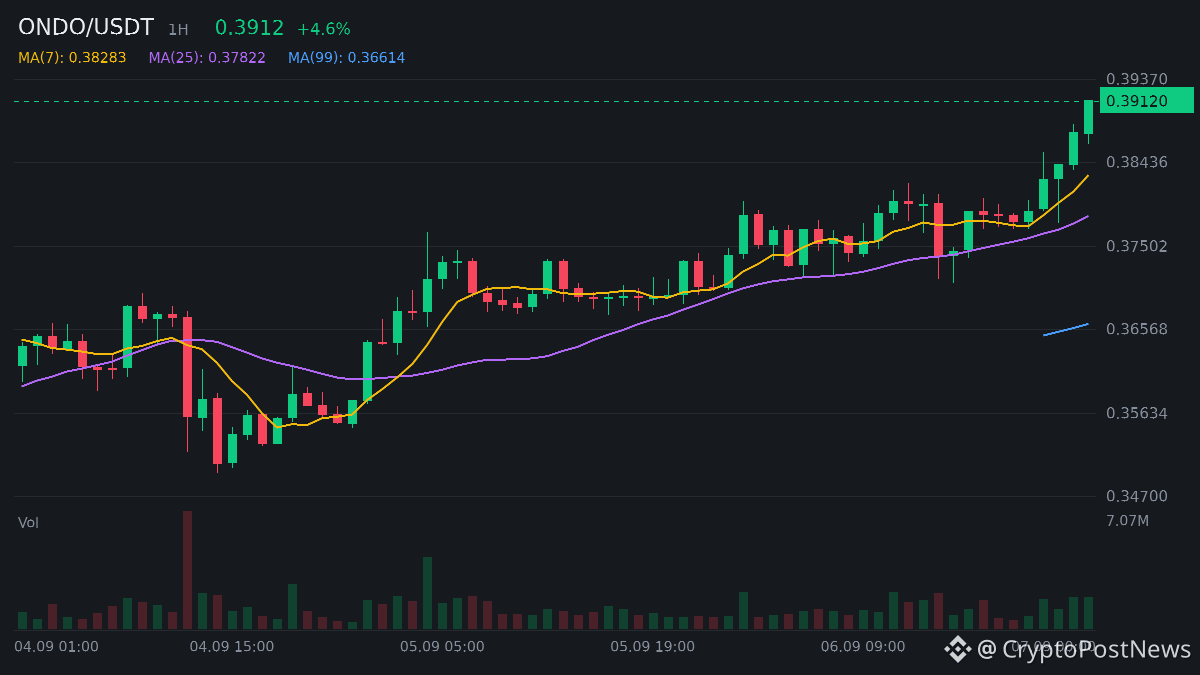Select the 1H timeframe label
Image resolution: width=1200 pixels, height=675 pixels.
click(178, 30)
